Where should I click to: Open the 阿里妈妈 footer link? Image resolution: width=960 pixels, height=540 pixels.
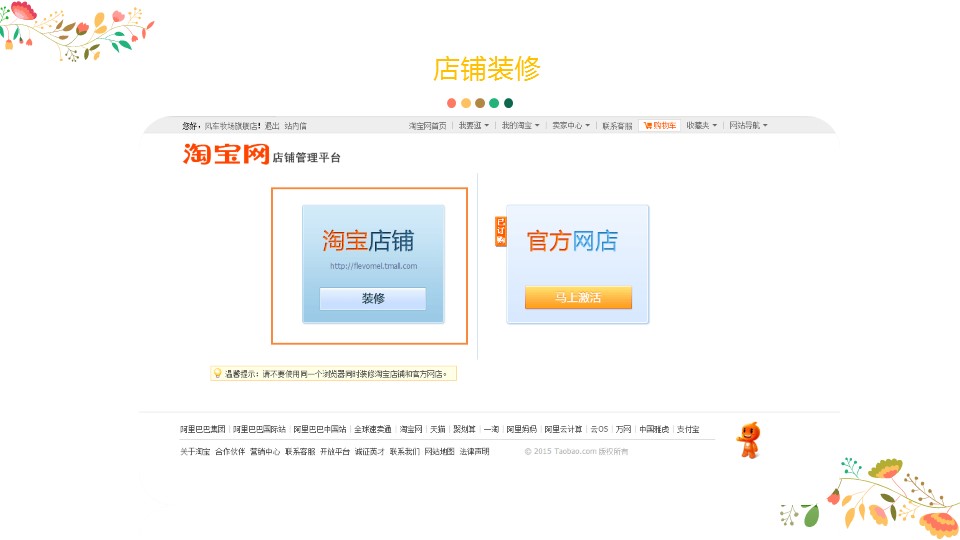(x=522, y=429)
